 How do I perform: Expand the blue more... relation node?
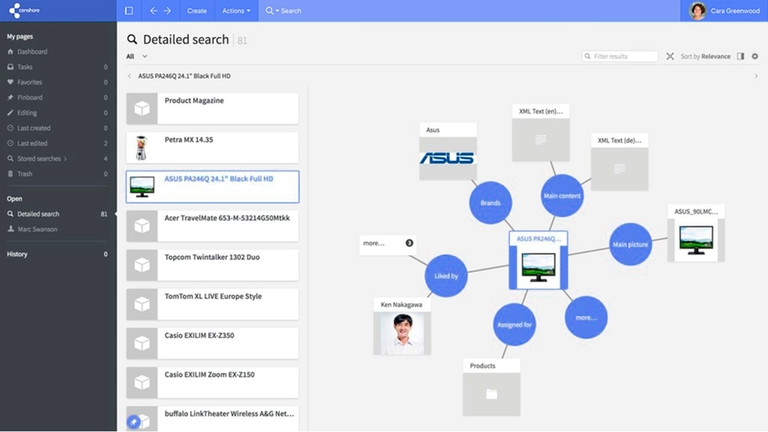click(586, 317)
